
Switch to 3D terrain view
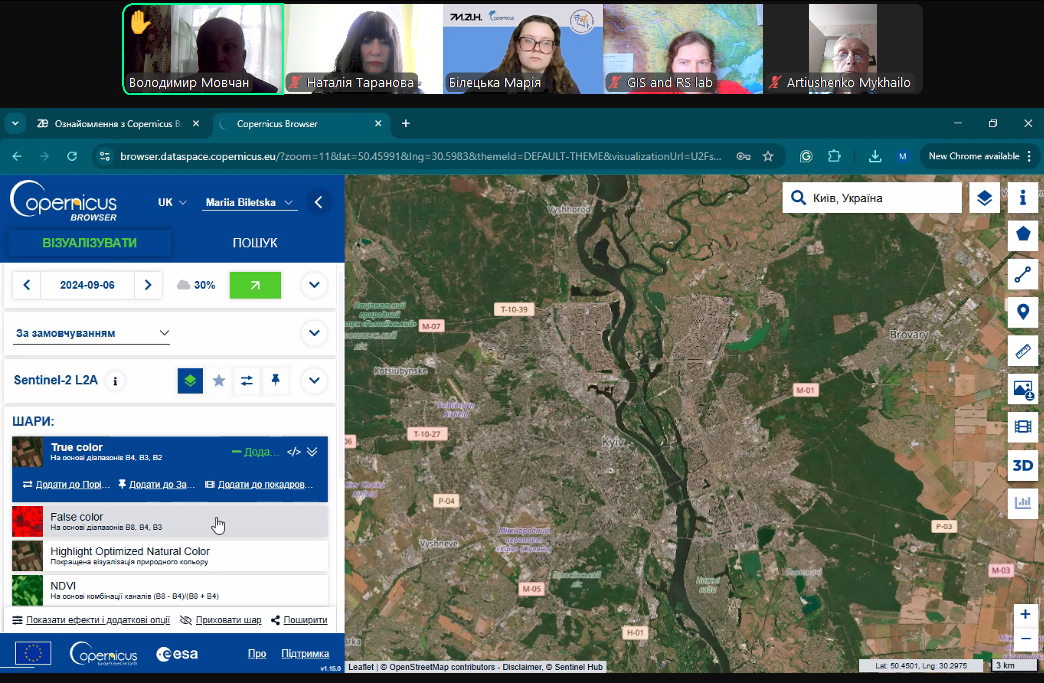[1022, 465]
